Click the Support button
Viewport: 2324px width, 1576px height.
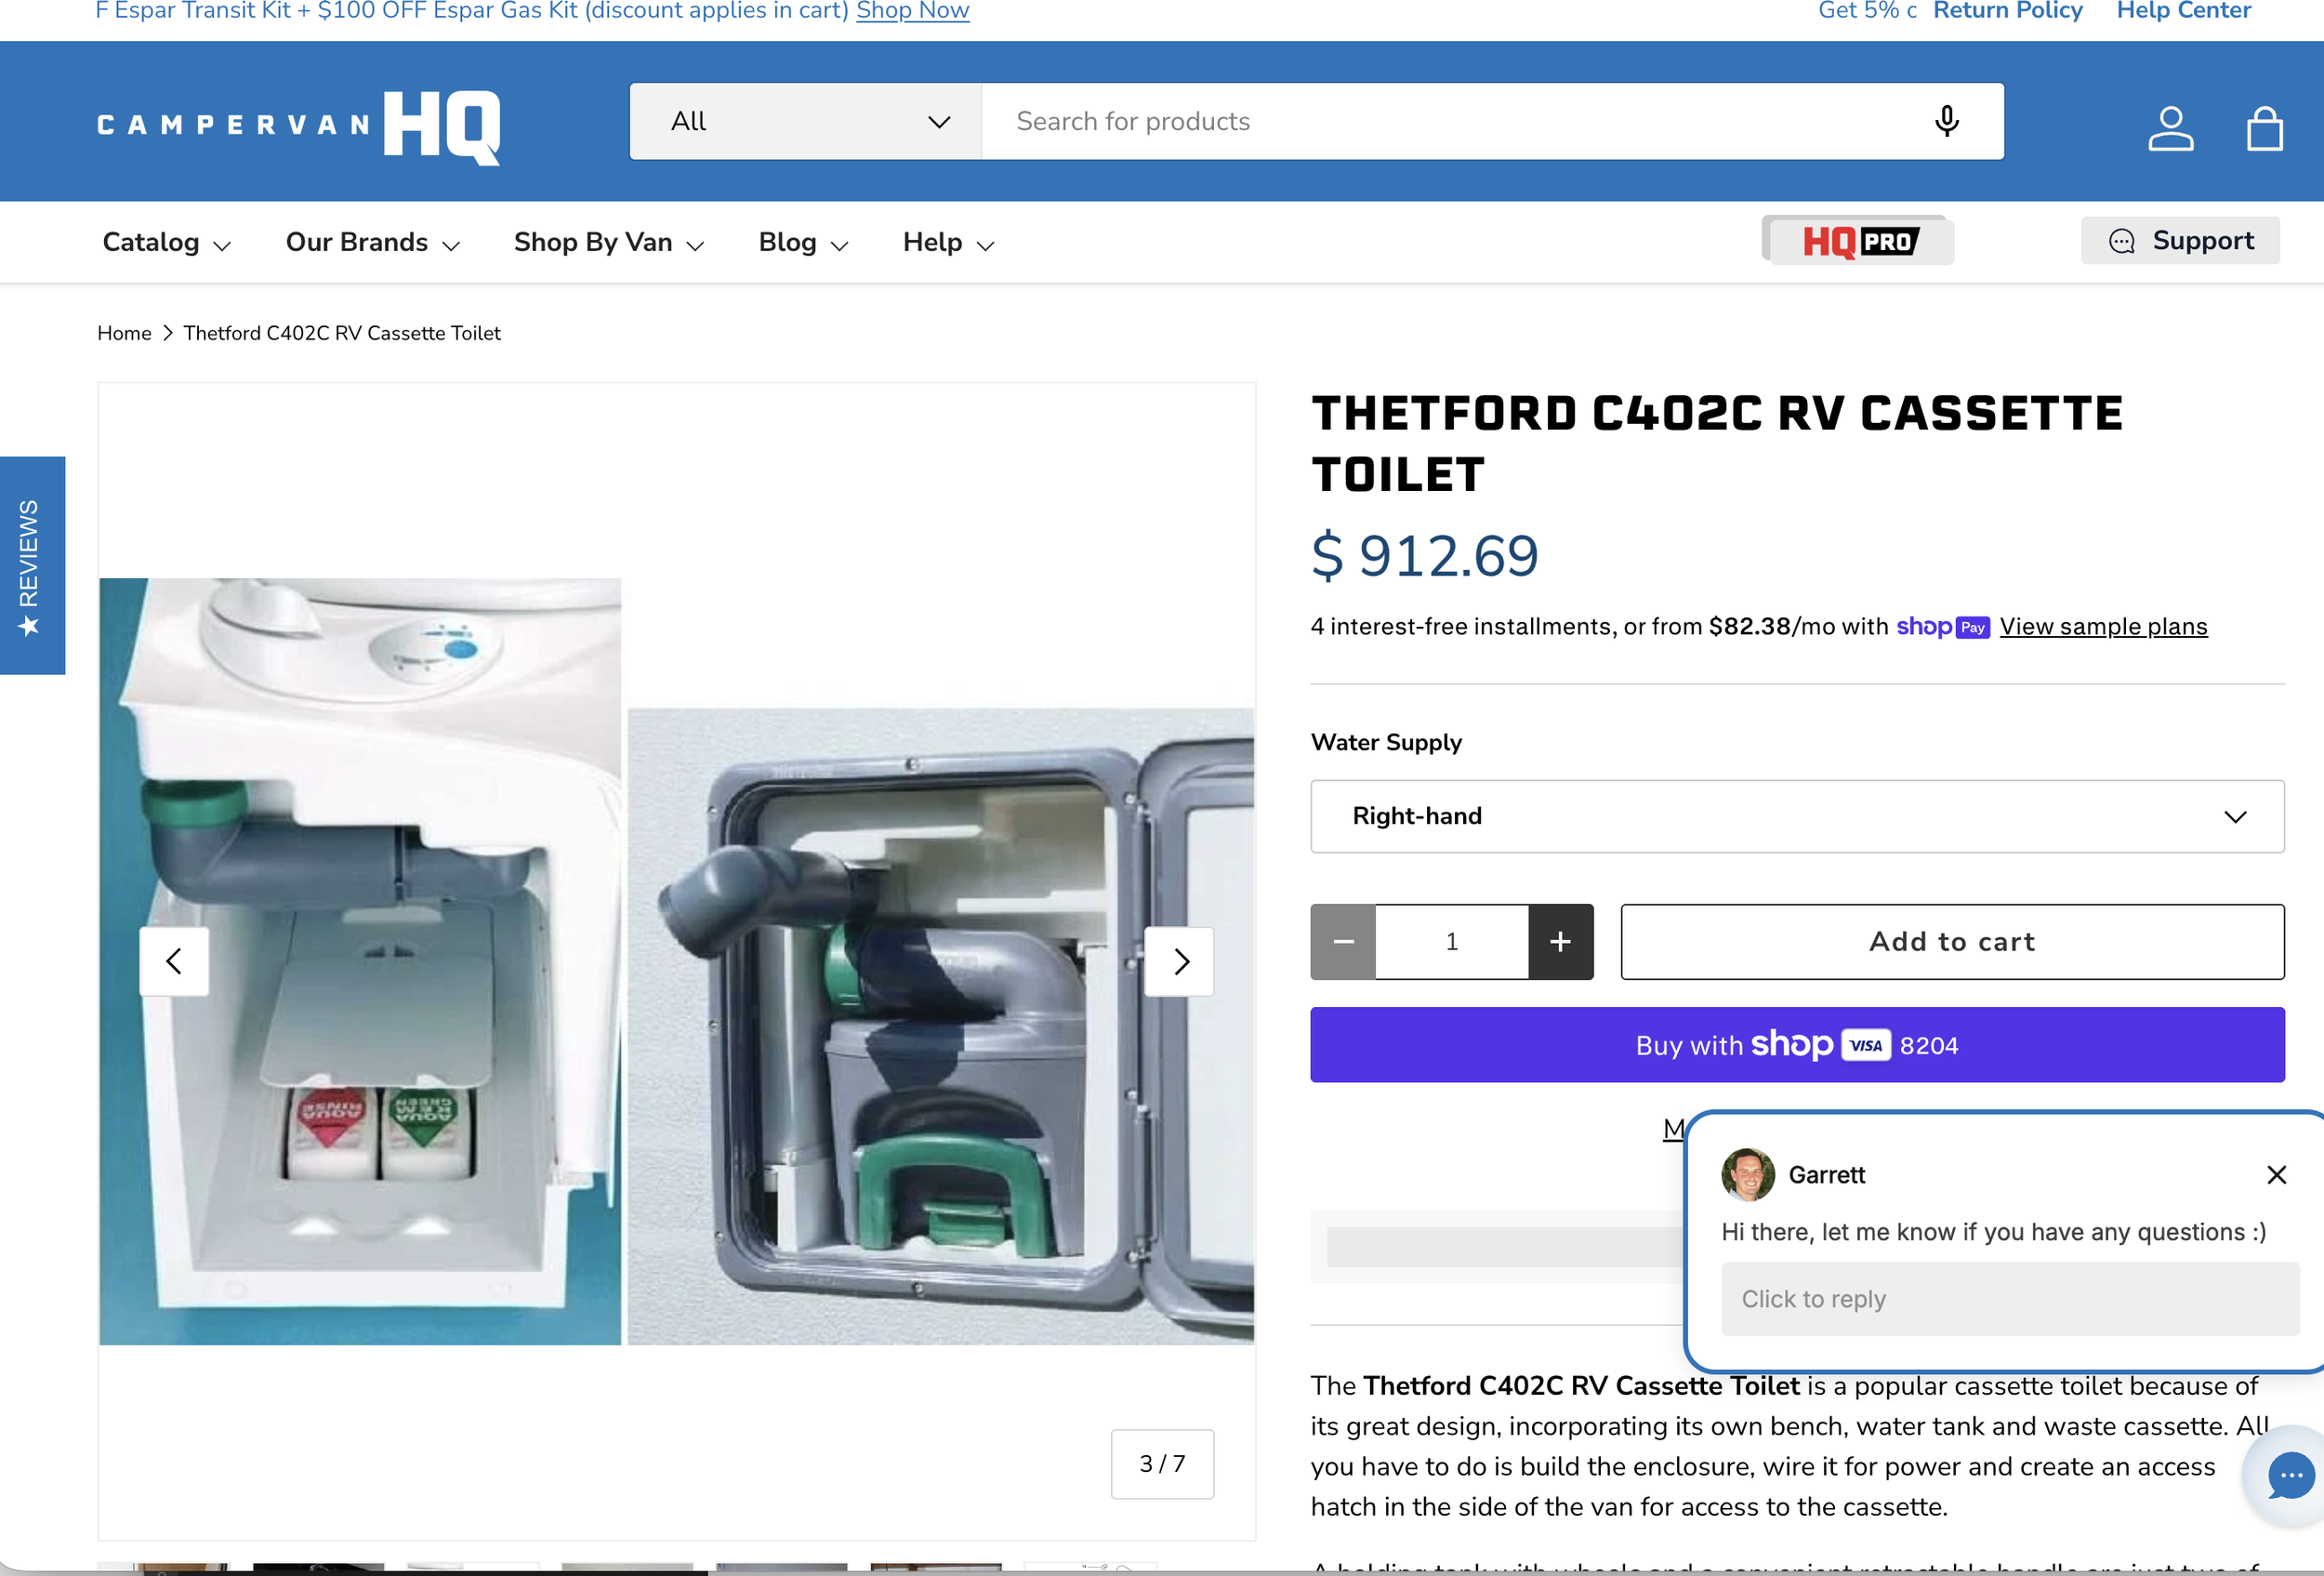pos(2180,240)
